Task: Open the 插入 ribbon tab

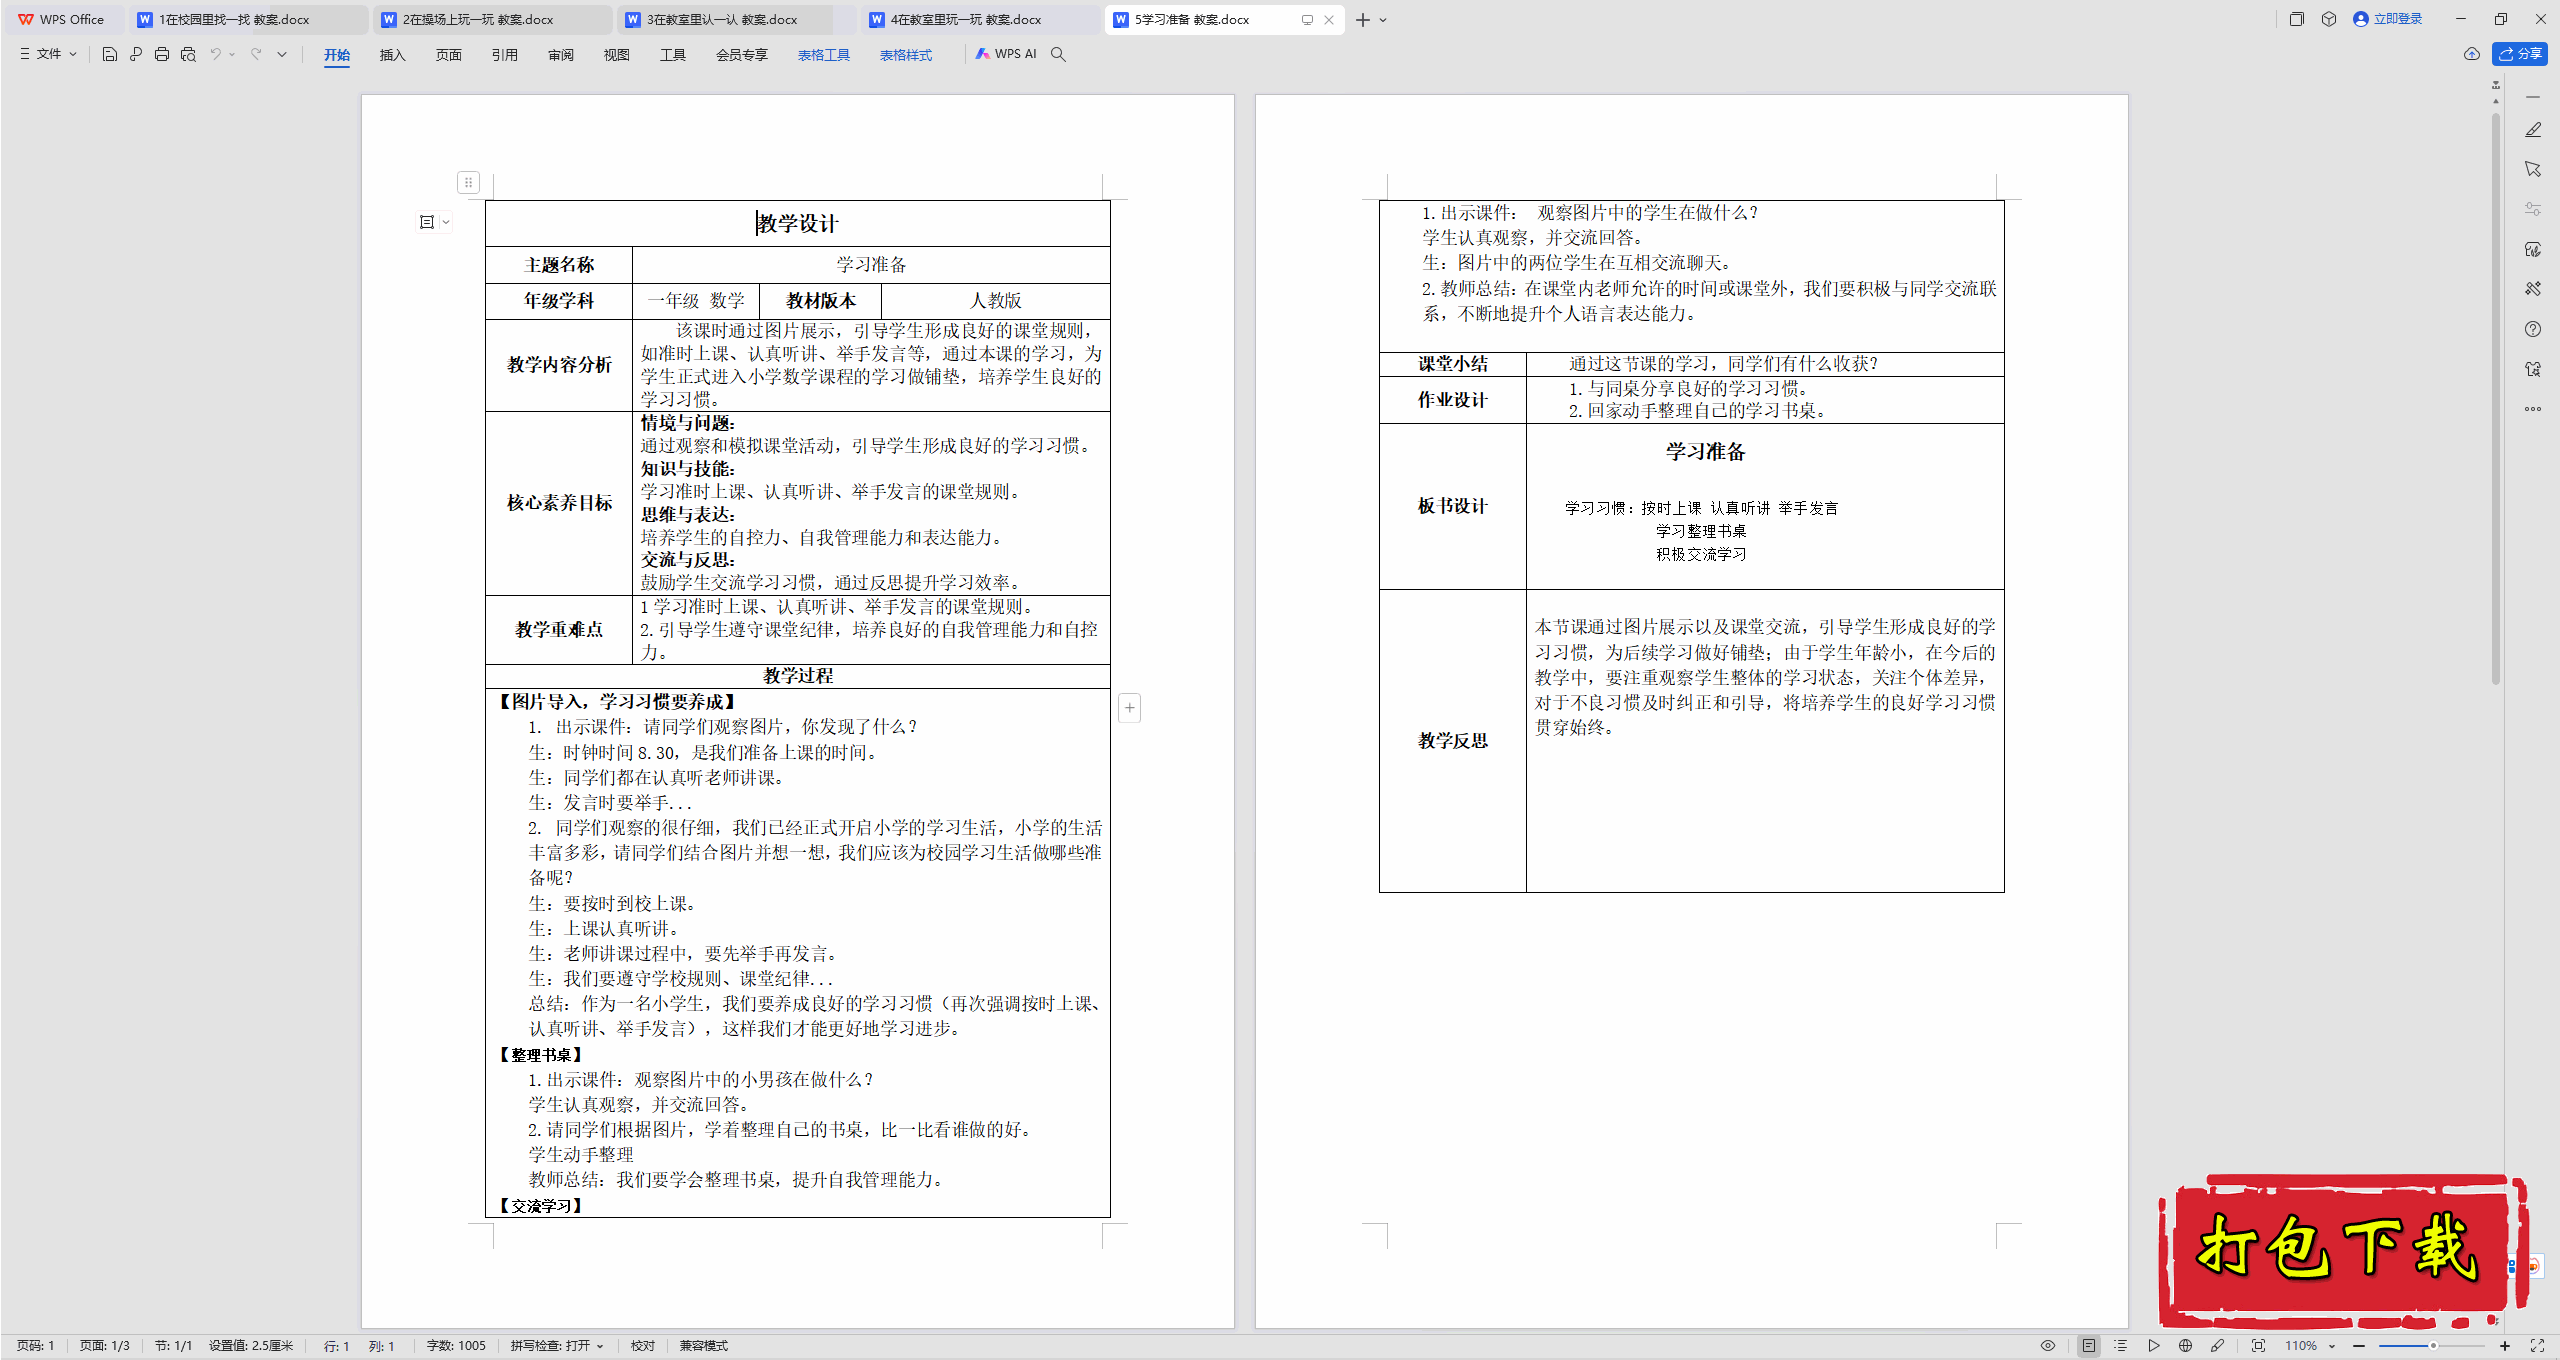Action: (x=393, y=55)
